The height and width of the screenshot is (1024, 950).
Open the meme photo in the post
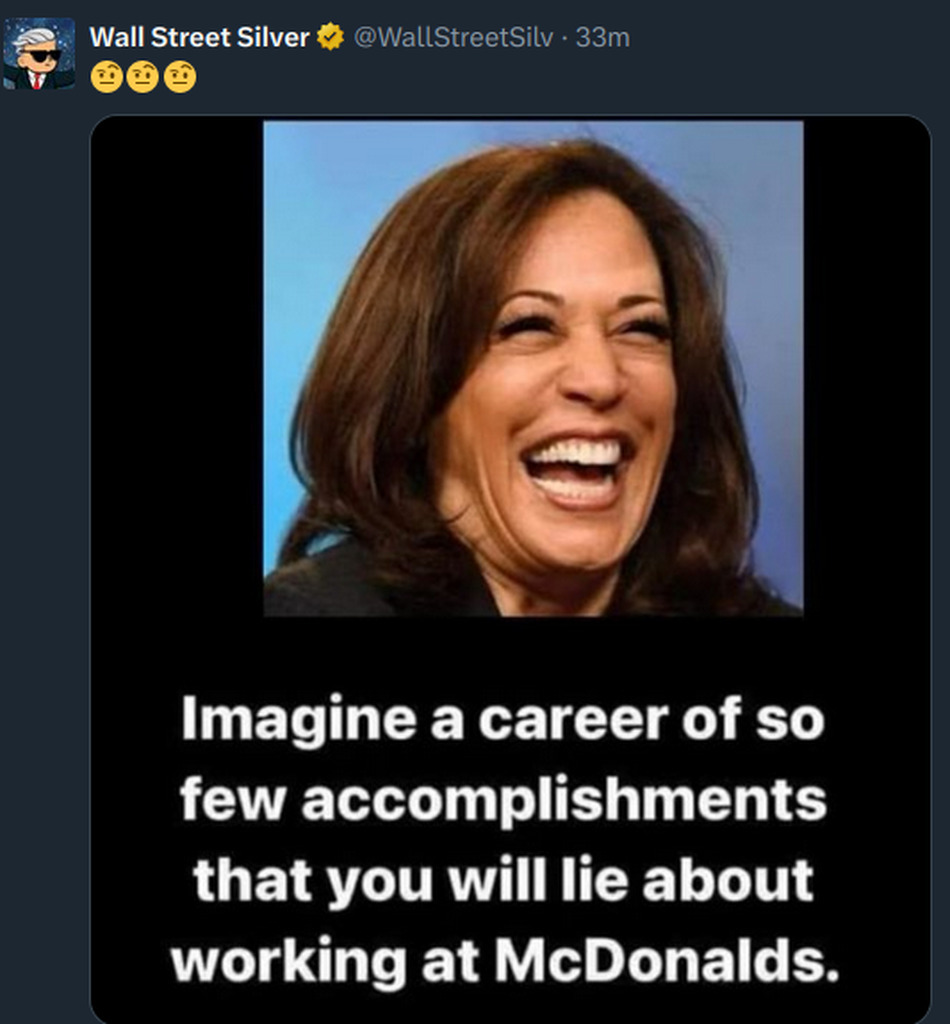tap(532, 368)
